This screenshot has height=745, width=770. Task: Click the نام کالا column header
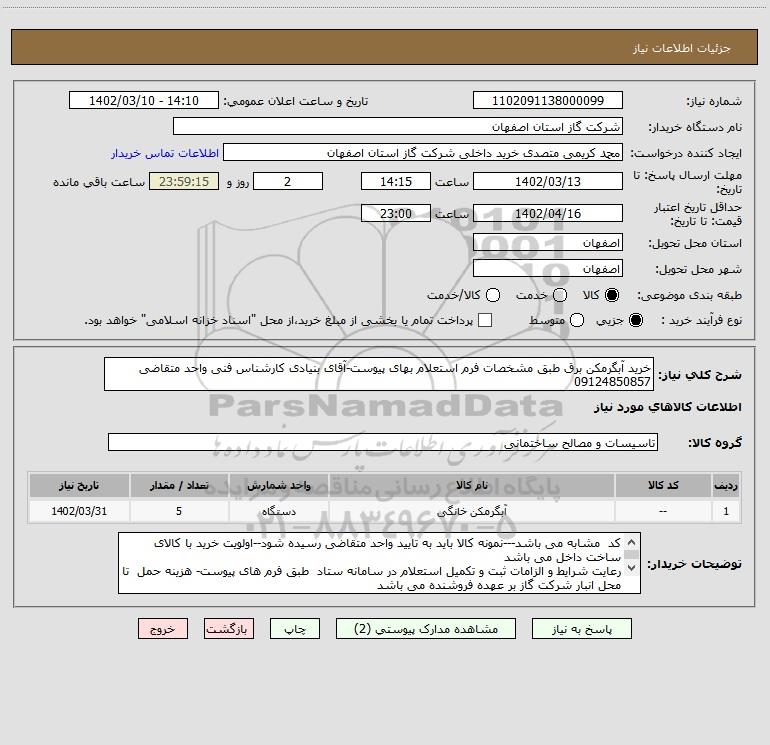point(472,485)
